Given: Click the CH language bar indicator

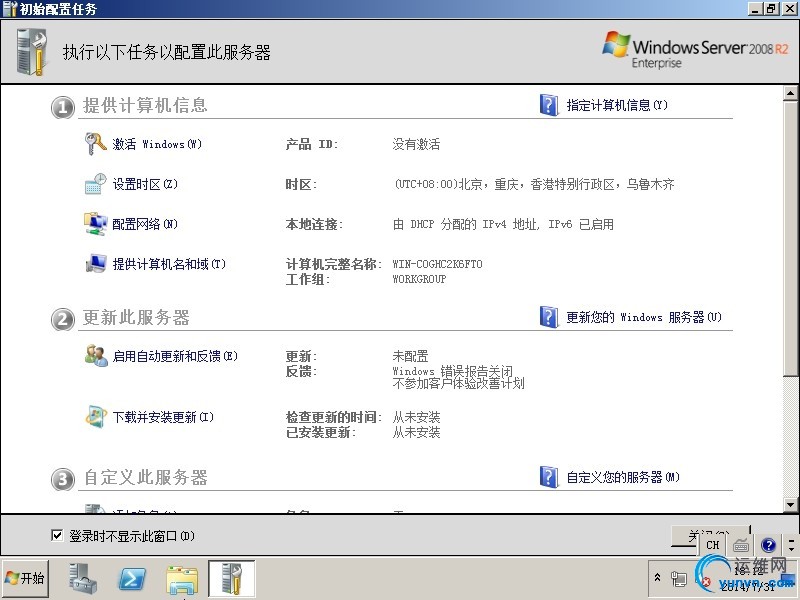Looking at the screenshot, I should (x=713, y=545).
